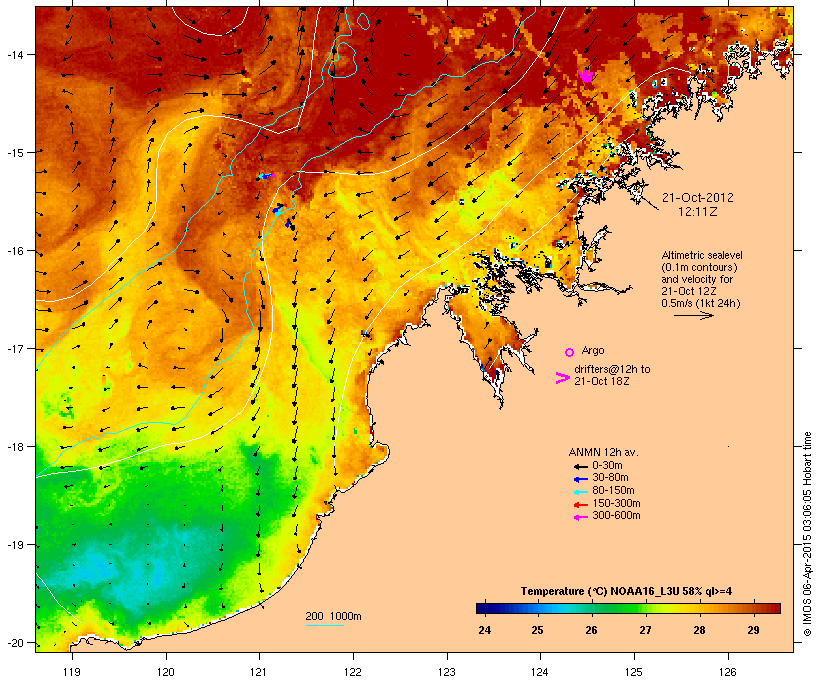
Task: Click the cyan 80-150m legend arrow
Action: 580,492
